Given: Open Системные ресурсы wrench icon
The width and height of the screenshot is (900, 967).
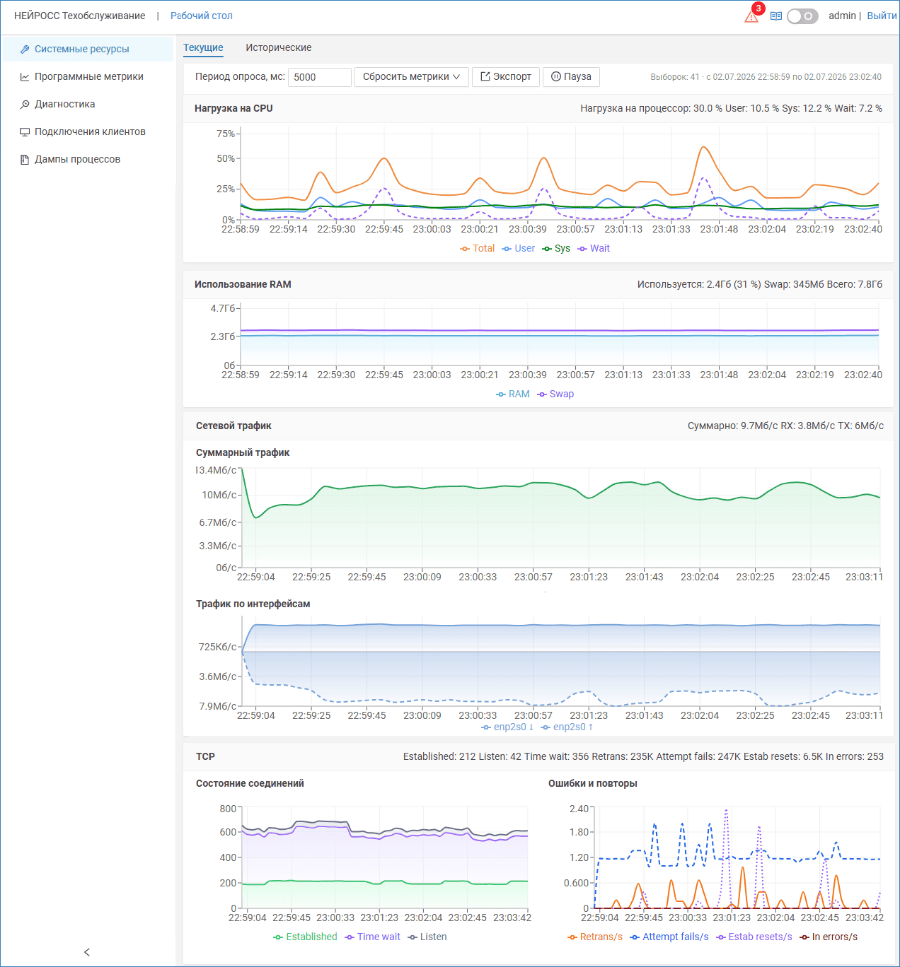Looking at the screenshot, I should [x=25, y=49].
